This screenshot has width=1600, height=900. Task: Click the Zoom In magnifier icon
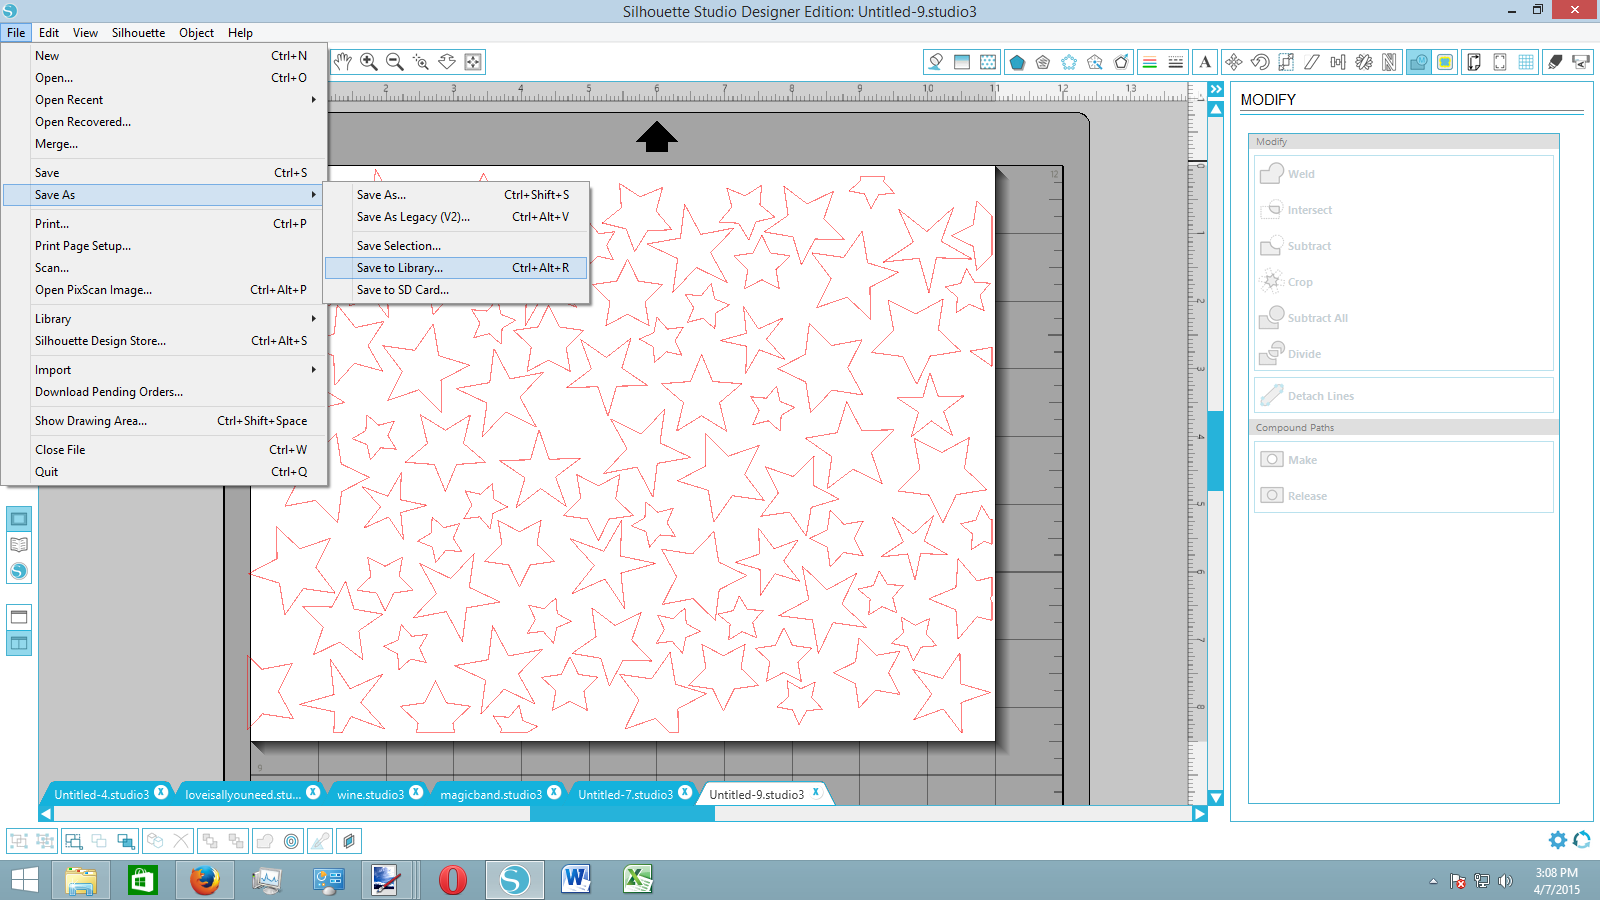click(x=369, y=62)
